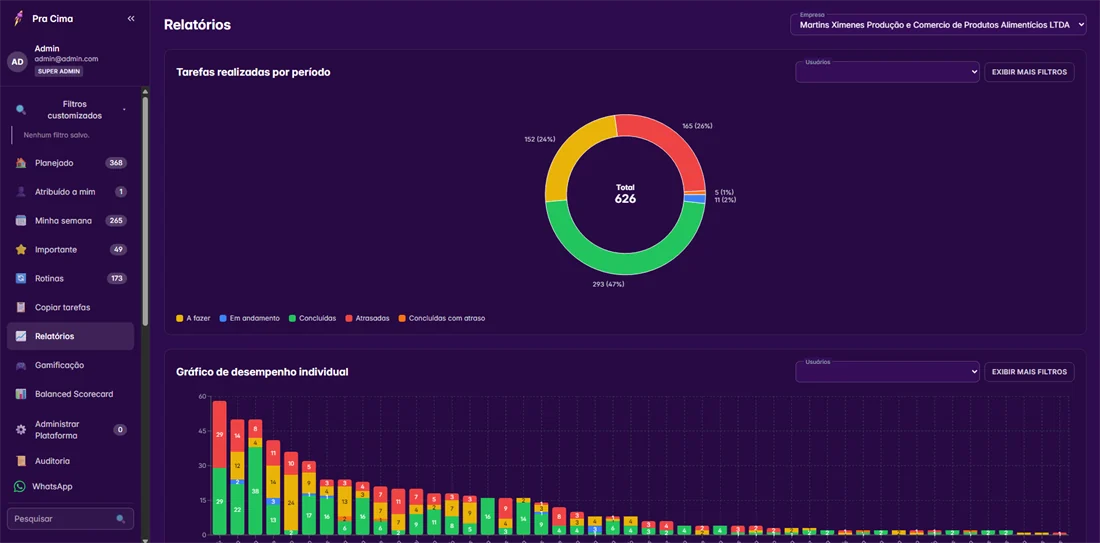Toggle the A fazer legend item

193,318
